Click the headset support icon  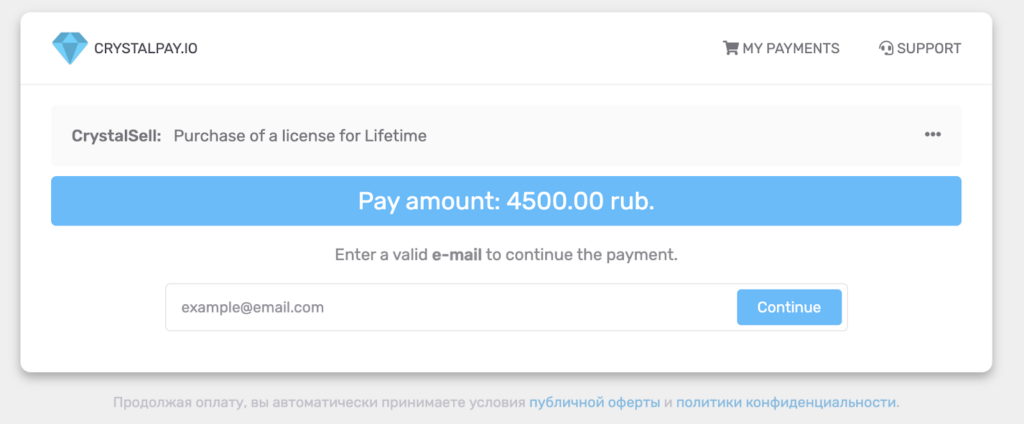coord(885,48)
